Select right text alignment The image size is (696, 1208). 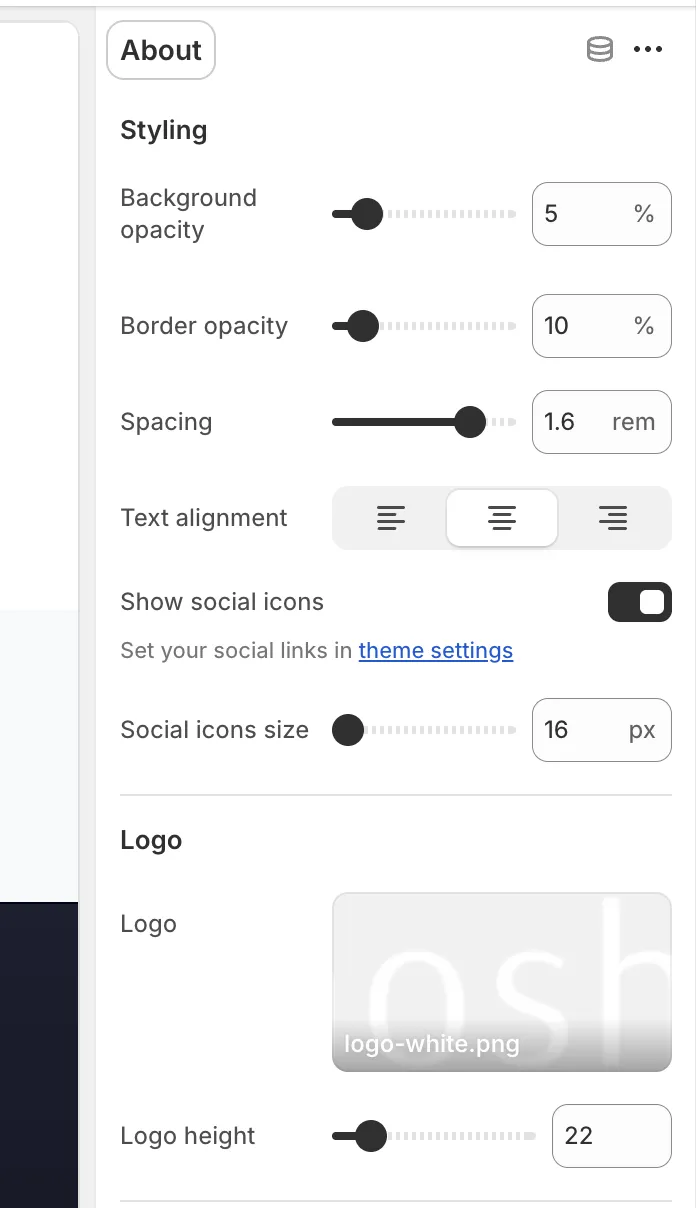[x=613, y=518]
